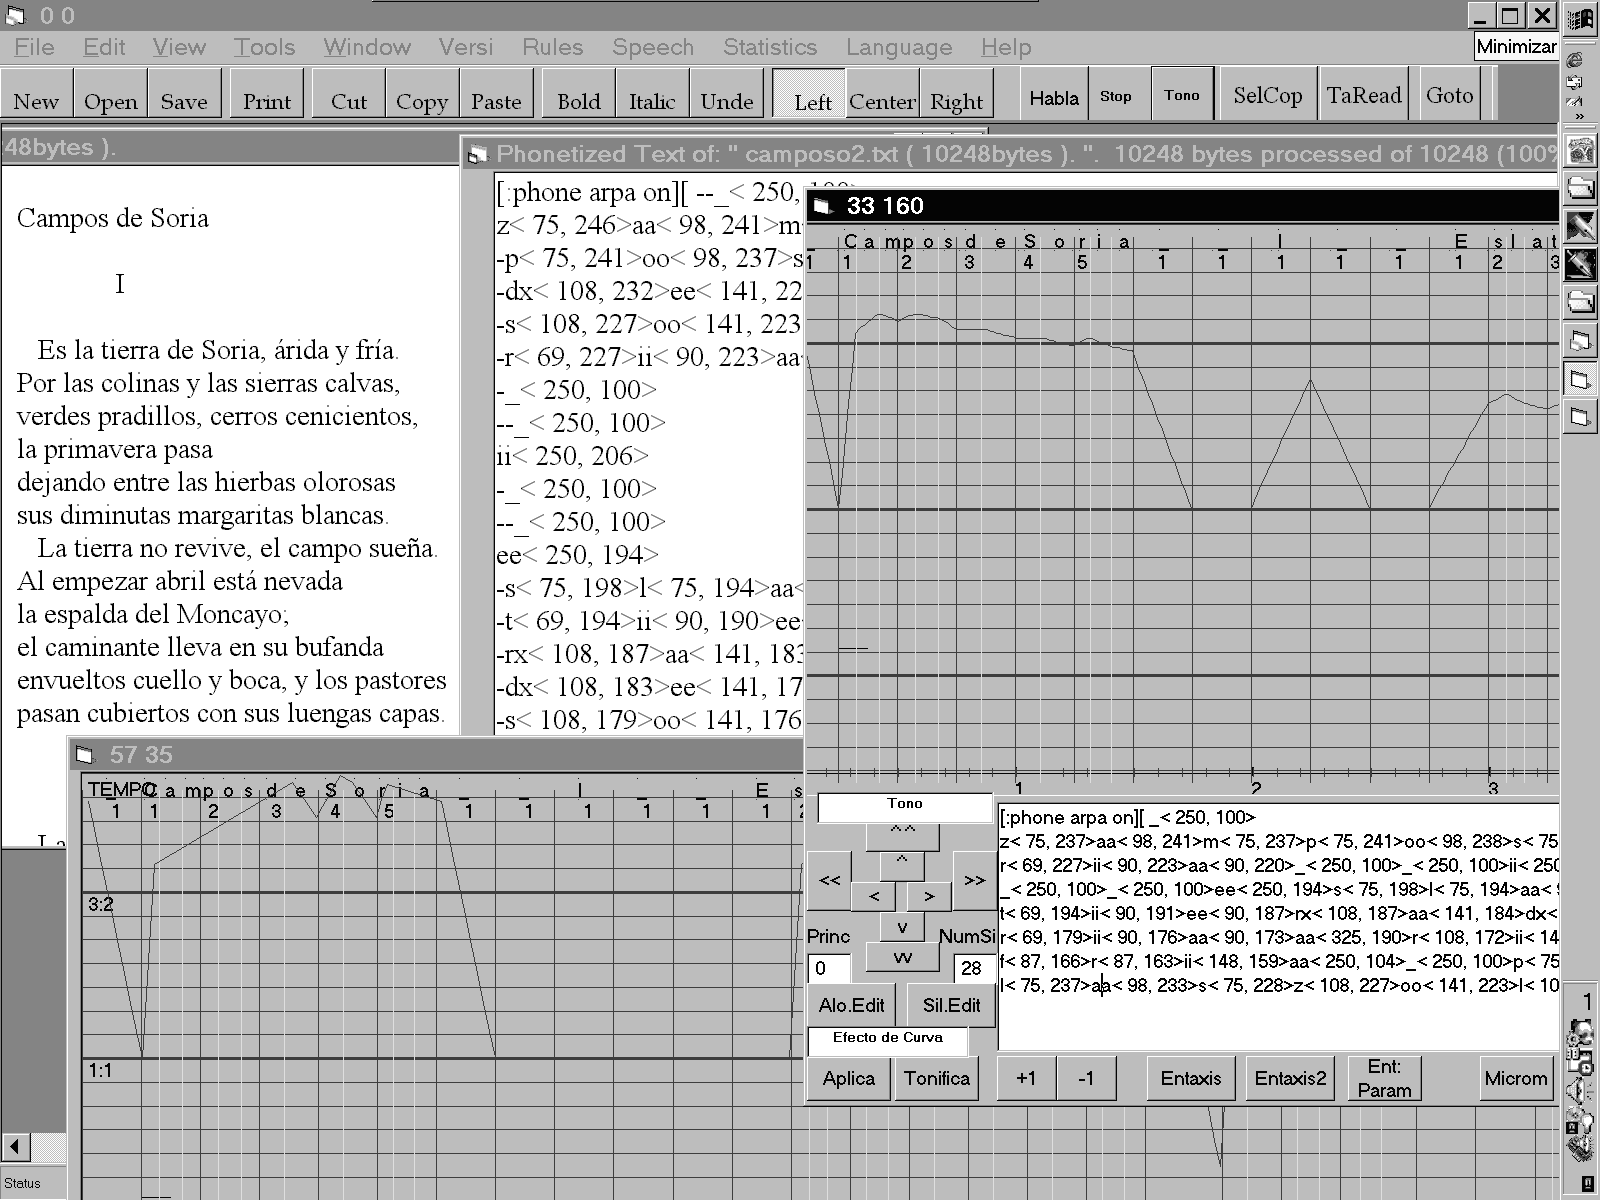Open the Help menu

[x=1006, y=47]
